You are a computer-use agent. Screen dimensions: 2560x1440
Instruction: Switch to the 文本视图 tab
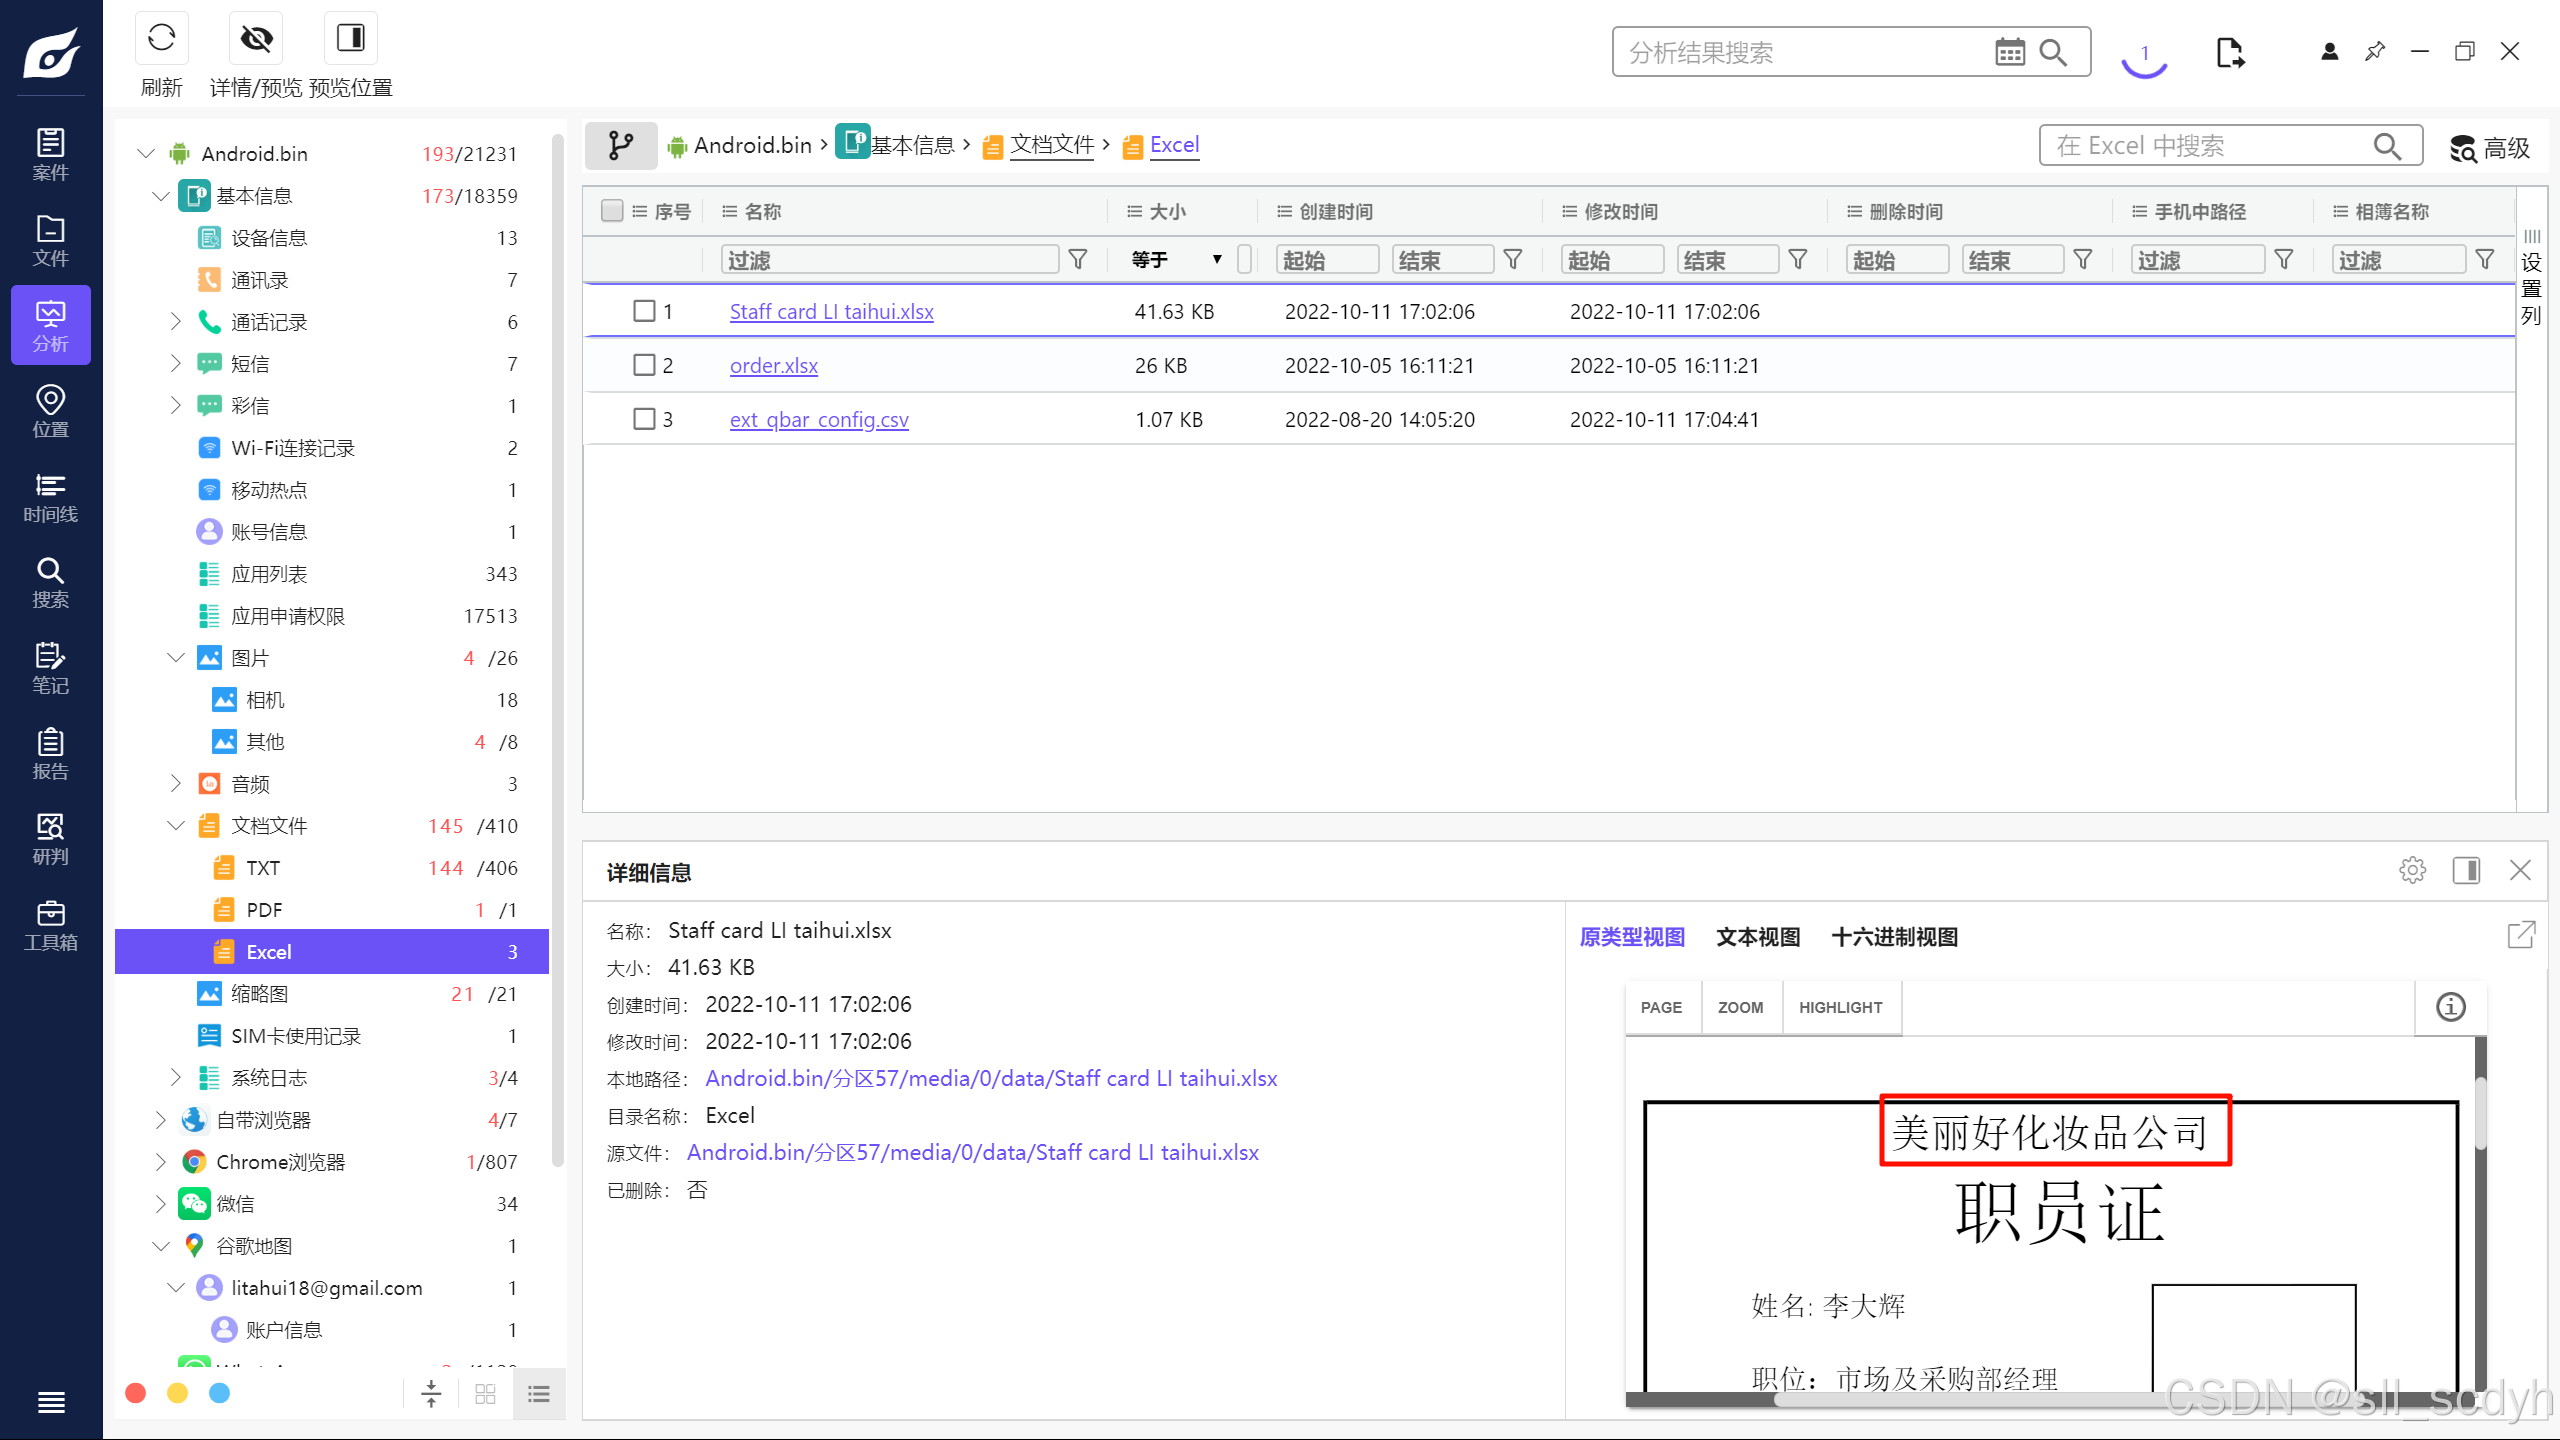[x=1758, y=937]
